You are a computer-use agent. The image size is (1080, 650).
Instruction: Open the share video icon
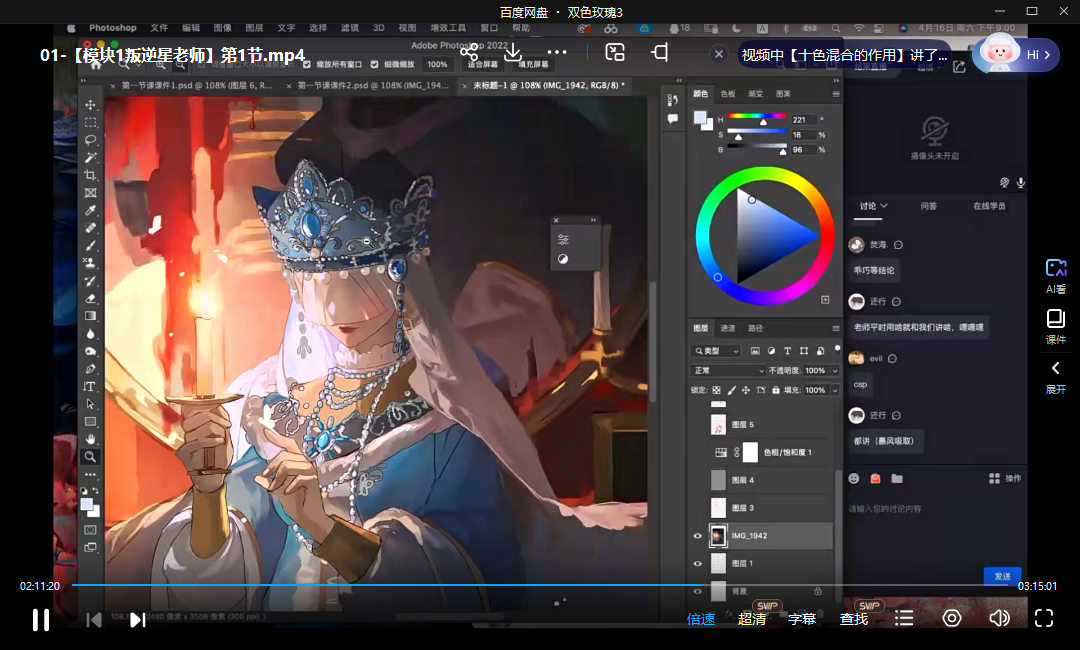point(469,53)
